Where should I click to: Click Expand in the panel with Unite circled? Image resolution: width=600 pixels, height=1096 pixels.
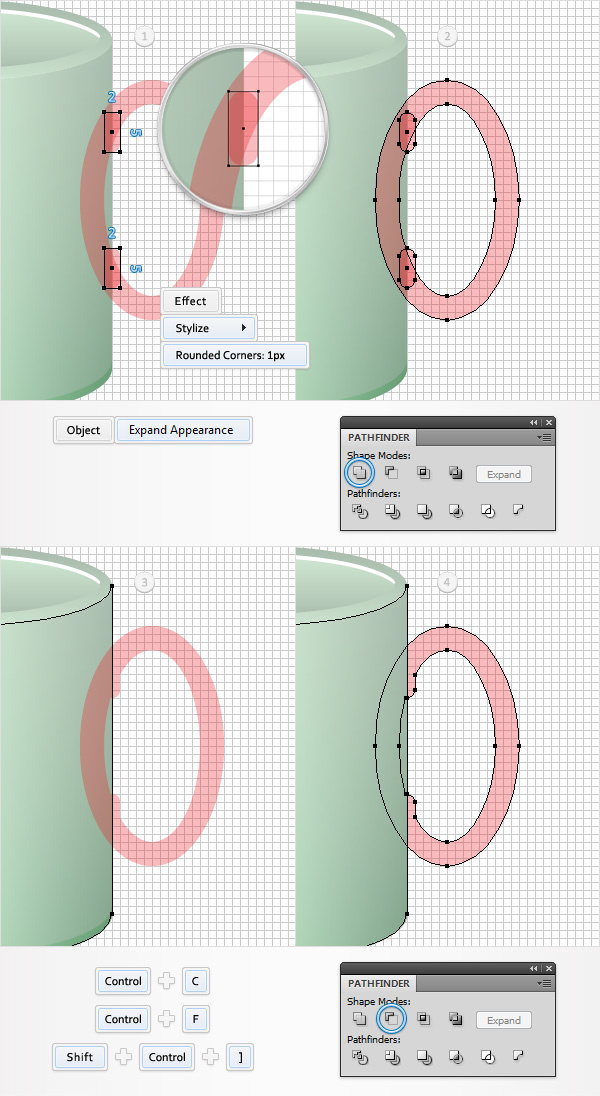[x=504, y=474]
